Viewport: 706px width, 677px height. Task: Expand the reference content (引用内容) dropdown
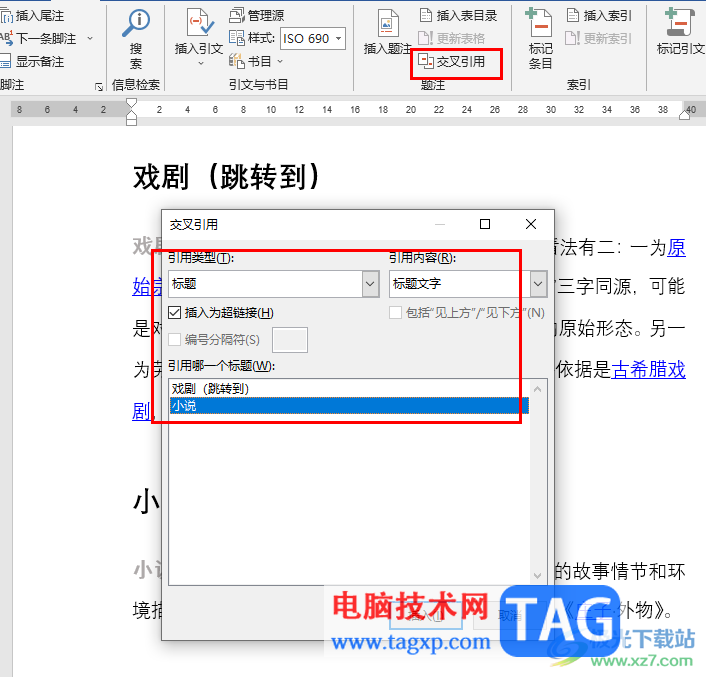click(x=538, y=284)
